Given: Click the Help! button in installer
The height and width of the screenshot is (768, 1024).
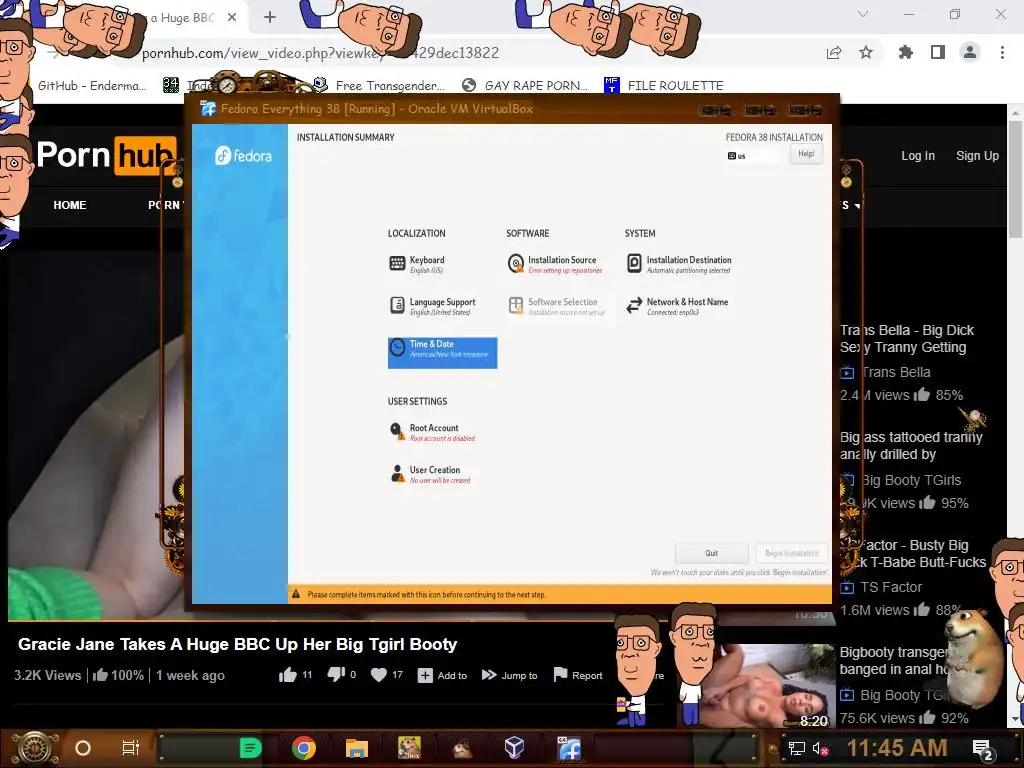Looking at the screenshot, I should 806,154.
